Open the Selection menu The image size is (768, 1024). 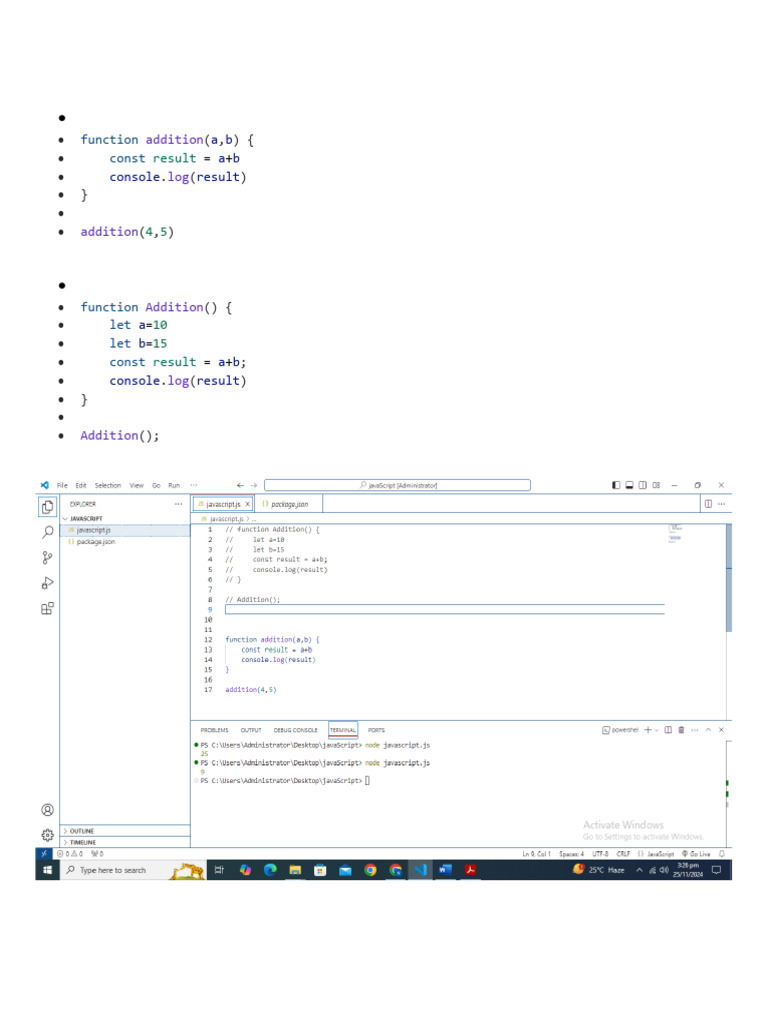click(x=108, y=485)
